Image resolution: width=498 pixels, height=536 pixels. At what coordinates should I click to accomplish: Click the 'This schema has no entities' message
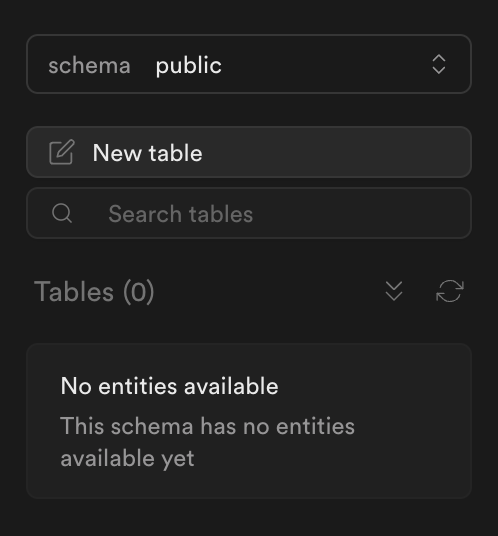[207, 426]
